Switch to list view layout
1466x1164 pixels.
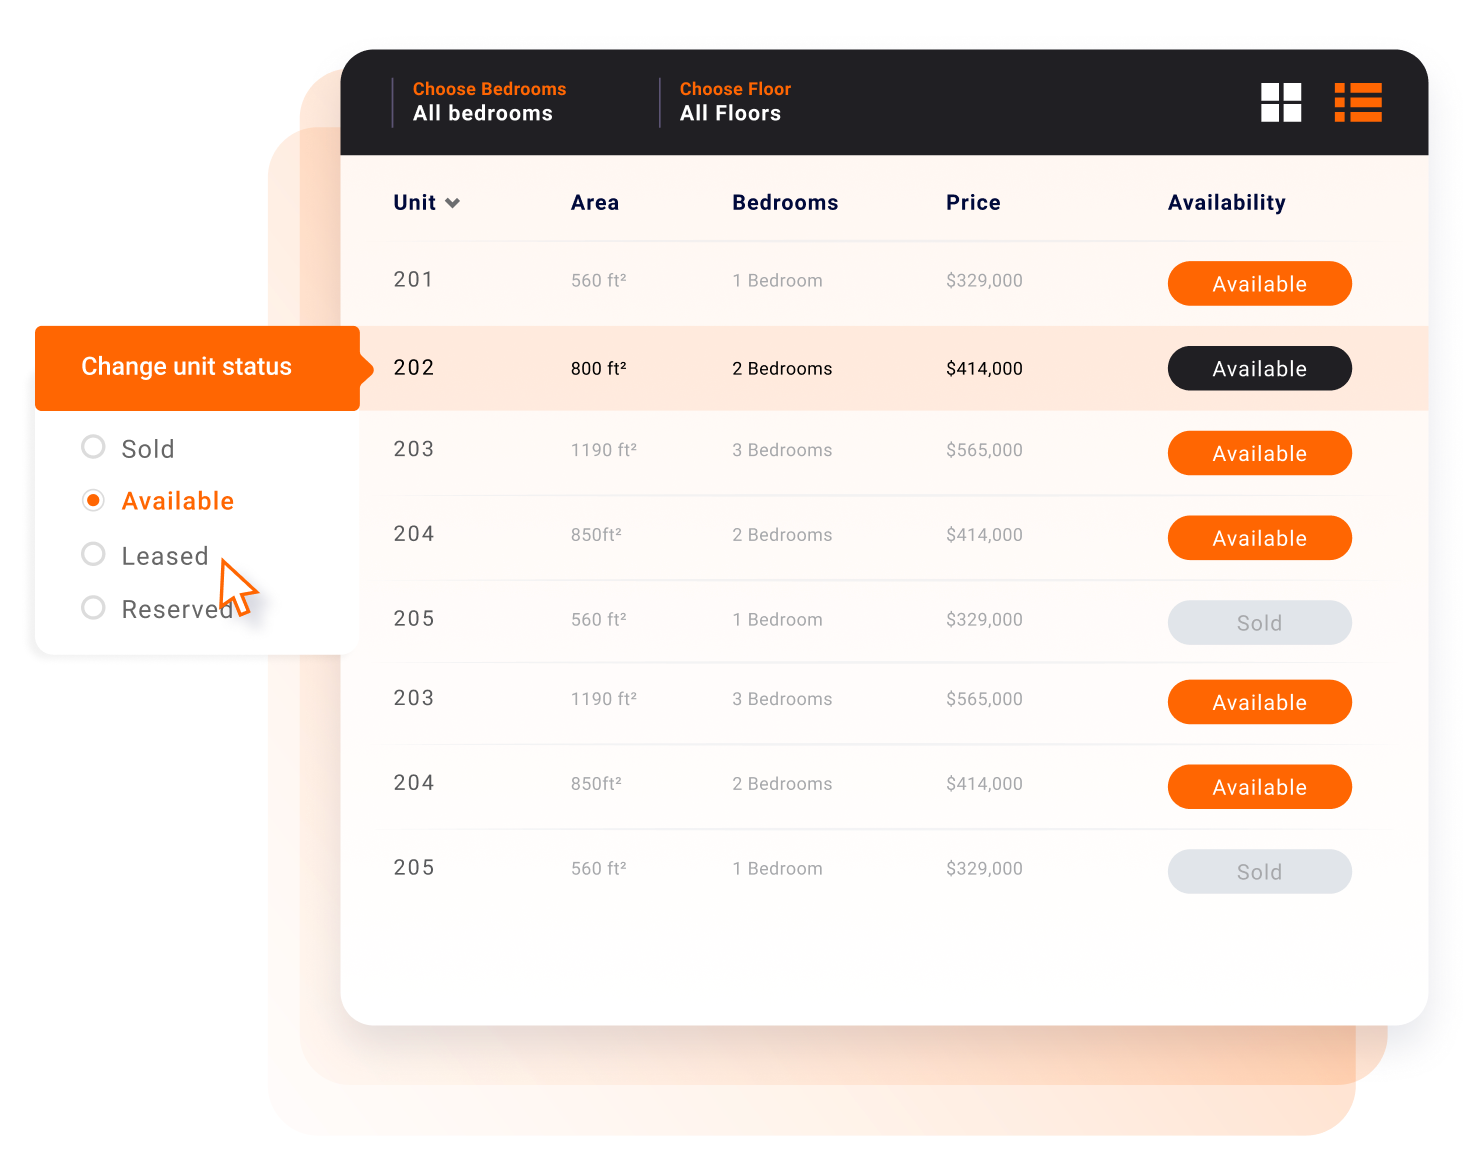pyautogui.click(x=1359, y=103)
